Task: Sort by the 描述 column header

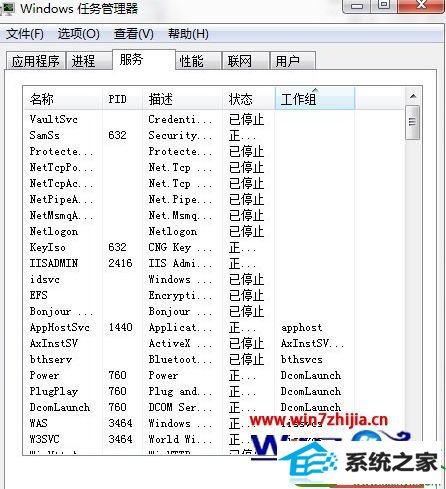Action: [x=182, y=99]
